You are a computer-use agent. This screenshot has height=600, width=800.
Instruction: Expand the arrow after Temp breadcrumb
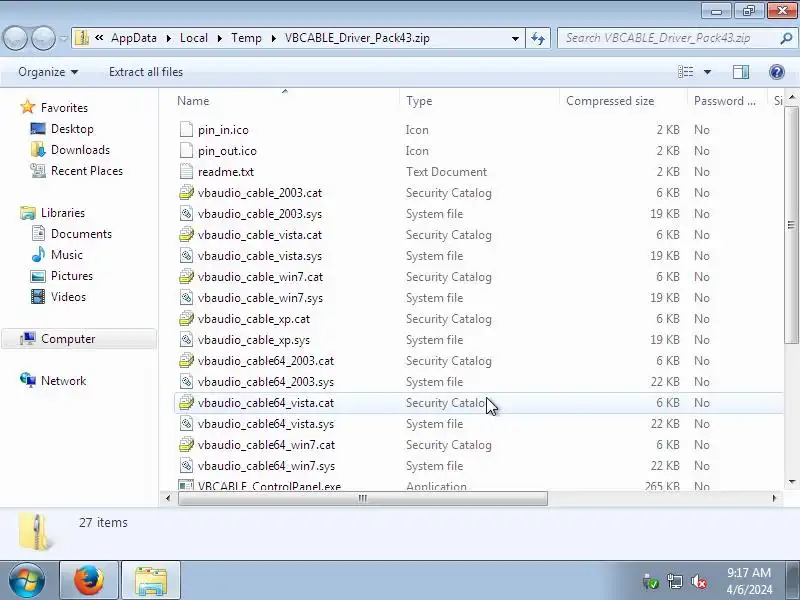point(273,38)
